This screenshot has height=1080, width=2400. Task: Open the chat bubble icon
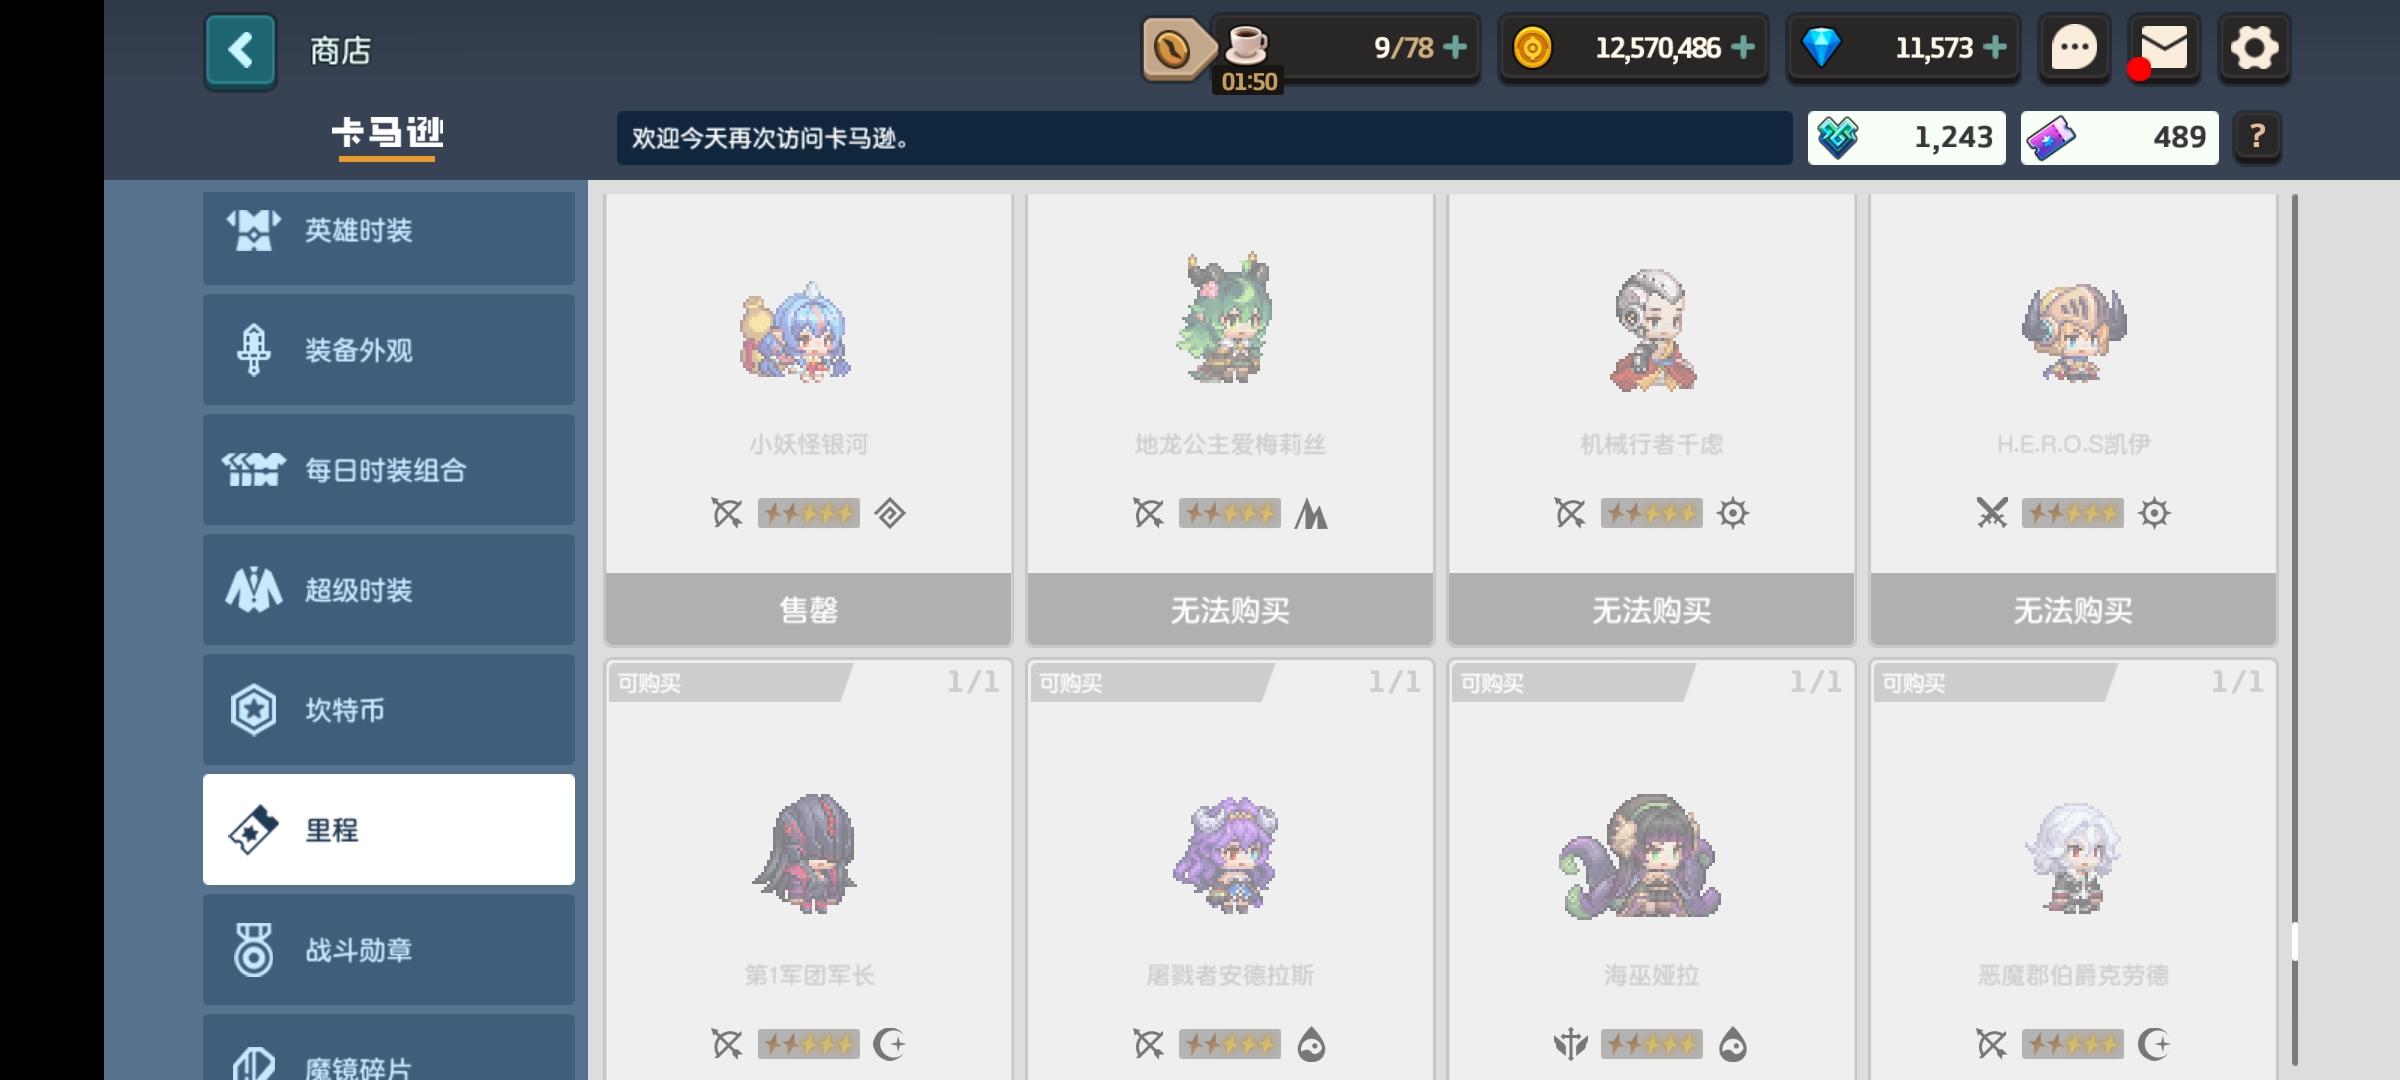point(2074,48)
